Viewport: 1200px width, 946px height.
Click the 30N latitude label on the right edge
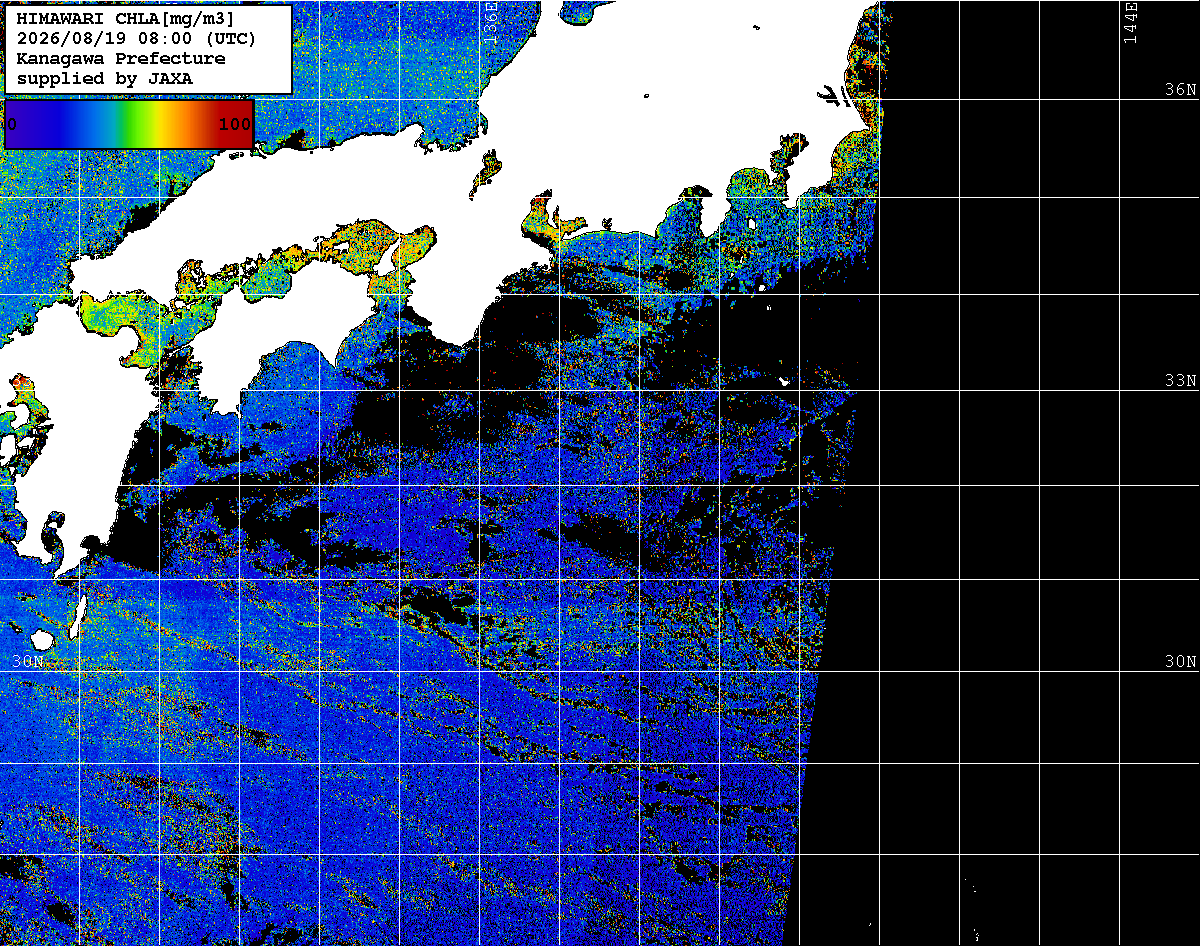1180,662
